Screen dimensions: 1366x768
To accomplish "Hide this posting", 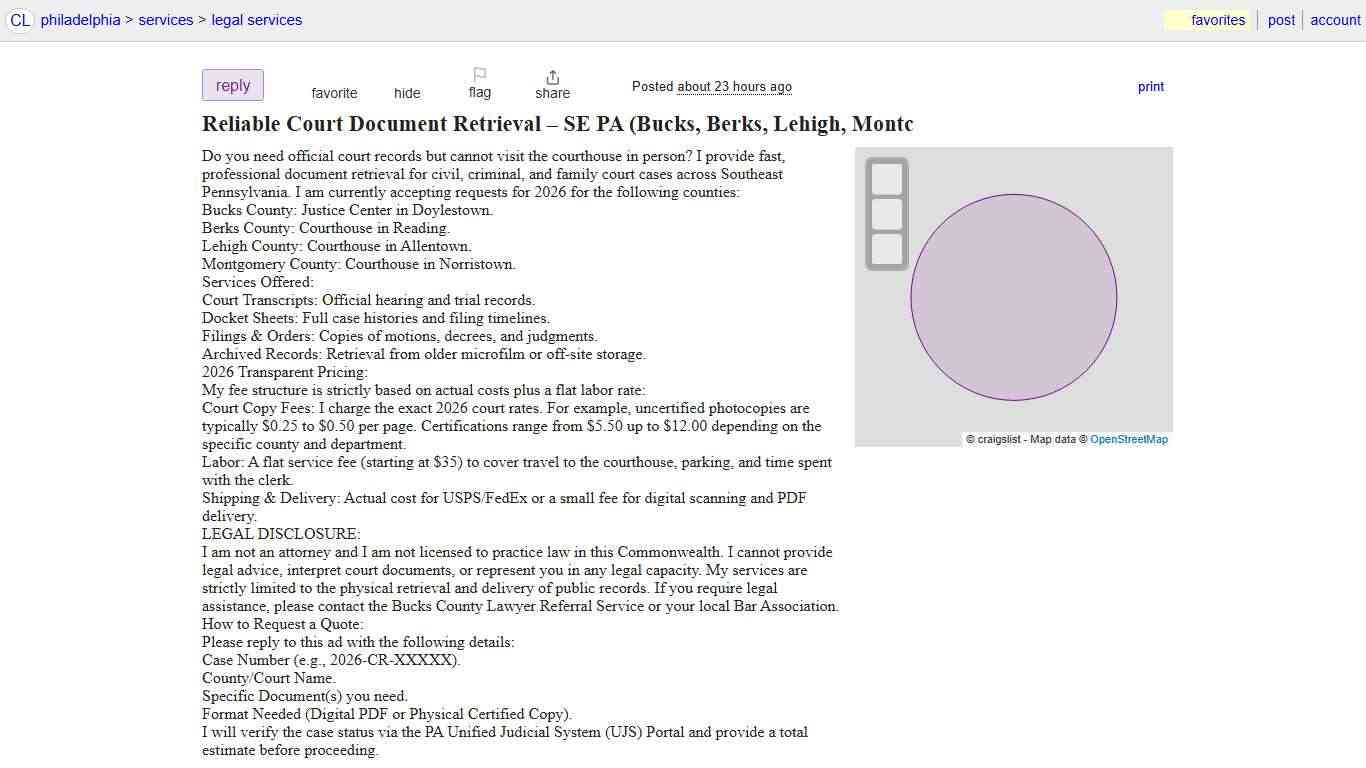I will [x=407, y=92].
